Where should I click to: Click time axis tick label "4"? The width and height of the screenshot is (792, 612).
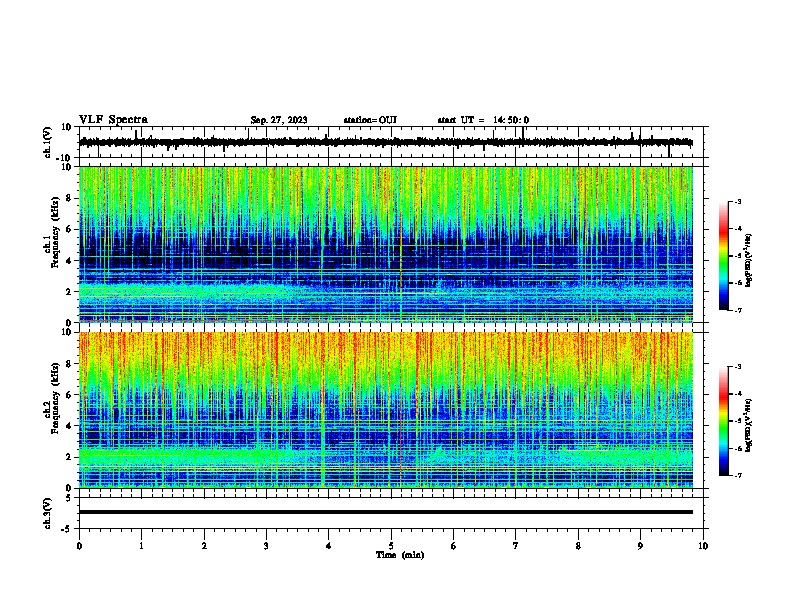329,546
